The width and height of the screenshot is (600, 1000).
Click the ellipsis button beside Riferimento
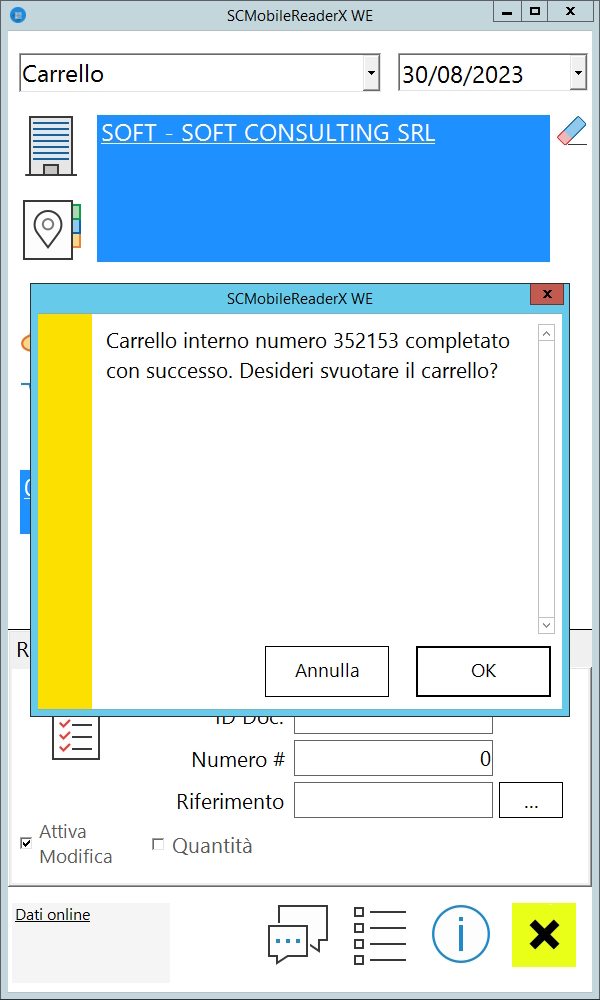coord(530,800)
